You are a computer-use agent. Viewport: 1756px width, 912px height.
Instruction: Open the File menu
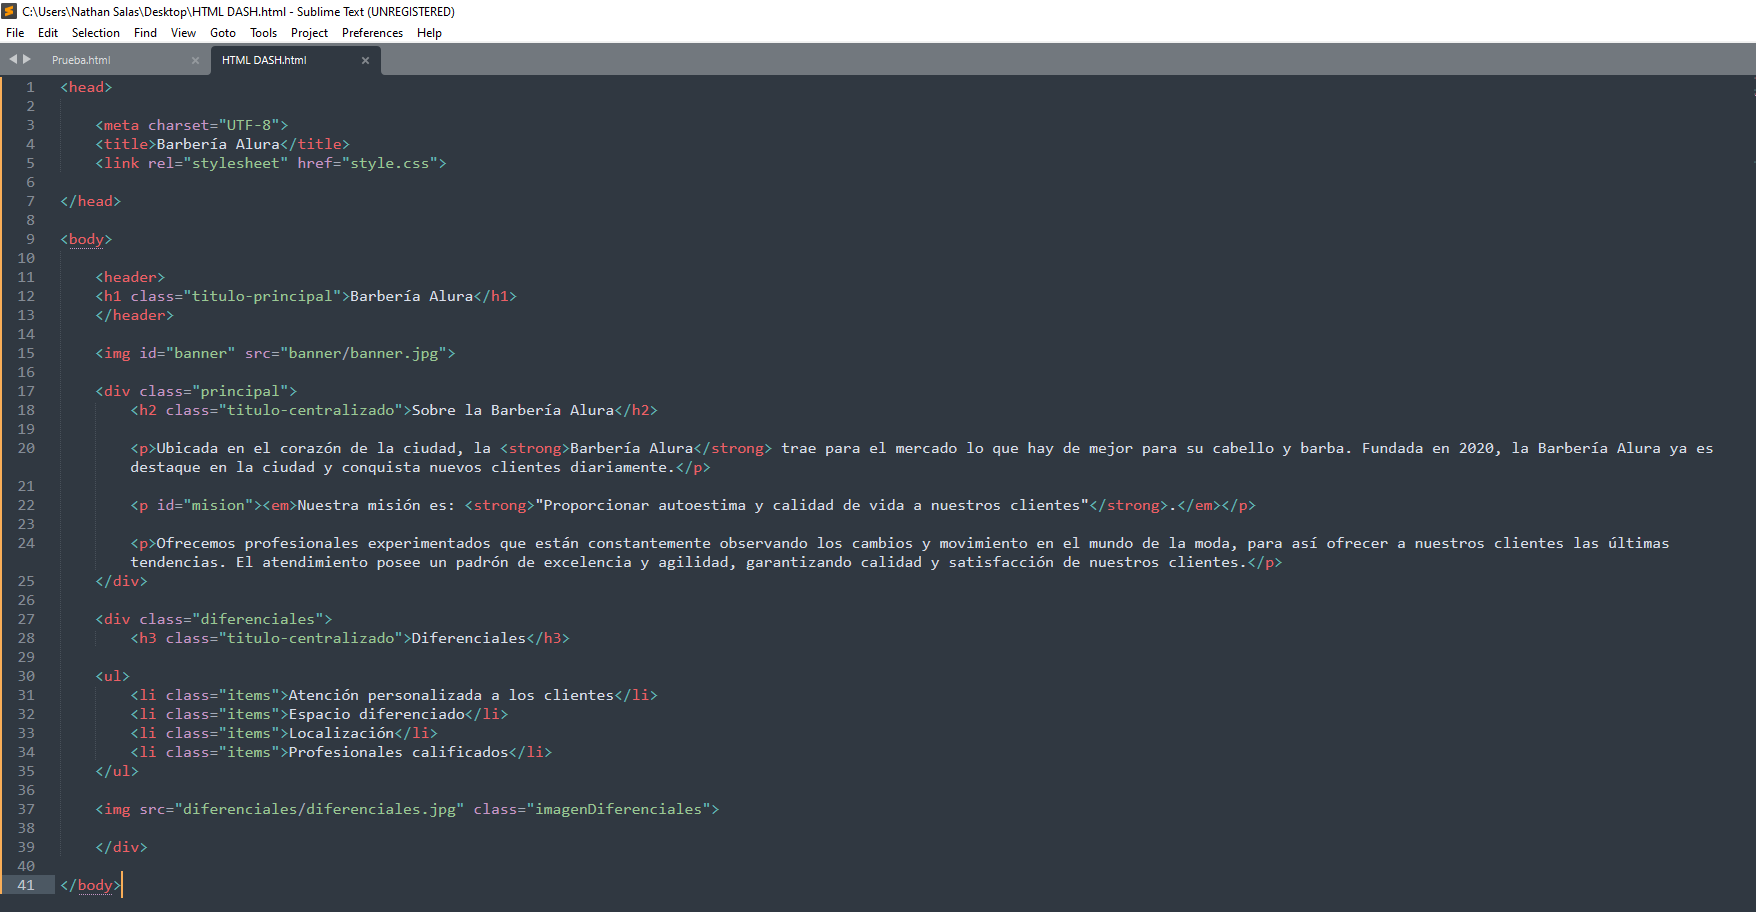[15, 33]
